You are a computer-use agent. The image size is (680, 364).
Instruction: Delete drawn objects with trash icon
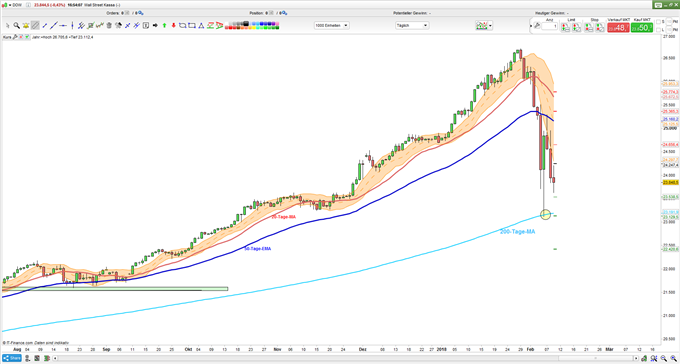pyautogui.click(x=109, y=25)
